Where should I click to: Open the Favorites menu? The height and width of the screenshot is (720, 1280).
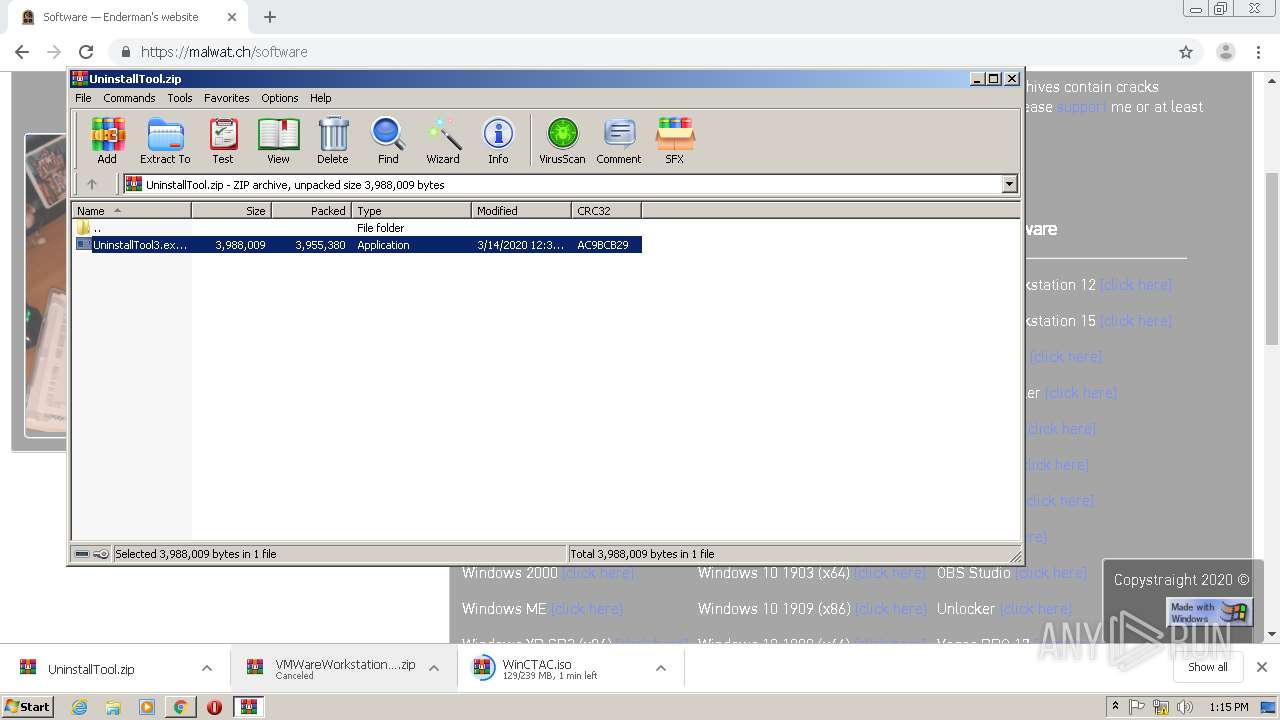click(x=227, y=98)
